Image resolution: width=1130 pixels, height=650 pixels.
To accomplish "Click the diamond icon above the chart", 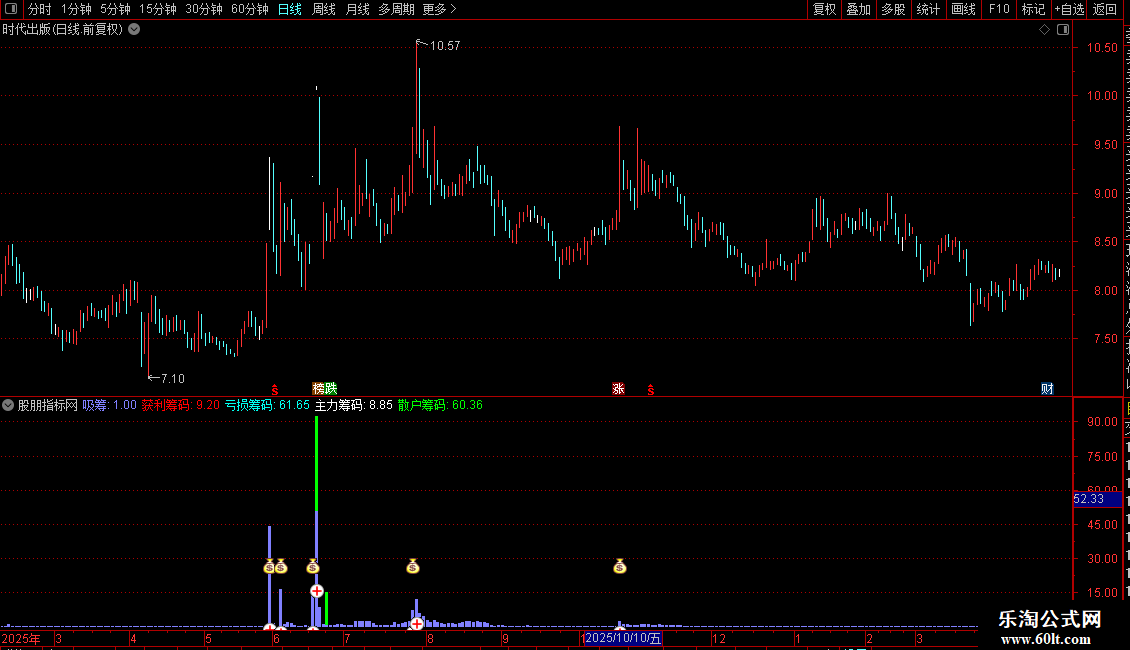I will (x=1044, y=30).
